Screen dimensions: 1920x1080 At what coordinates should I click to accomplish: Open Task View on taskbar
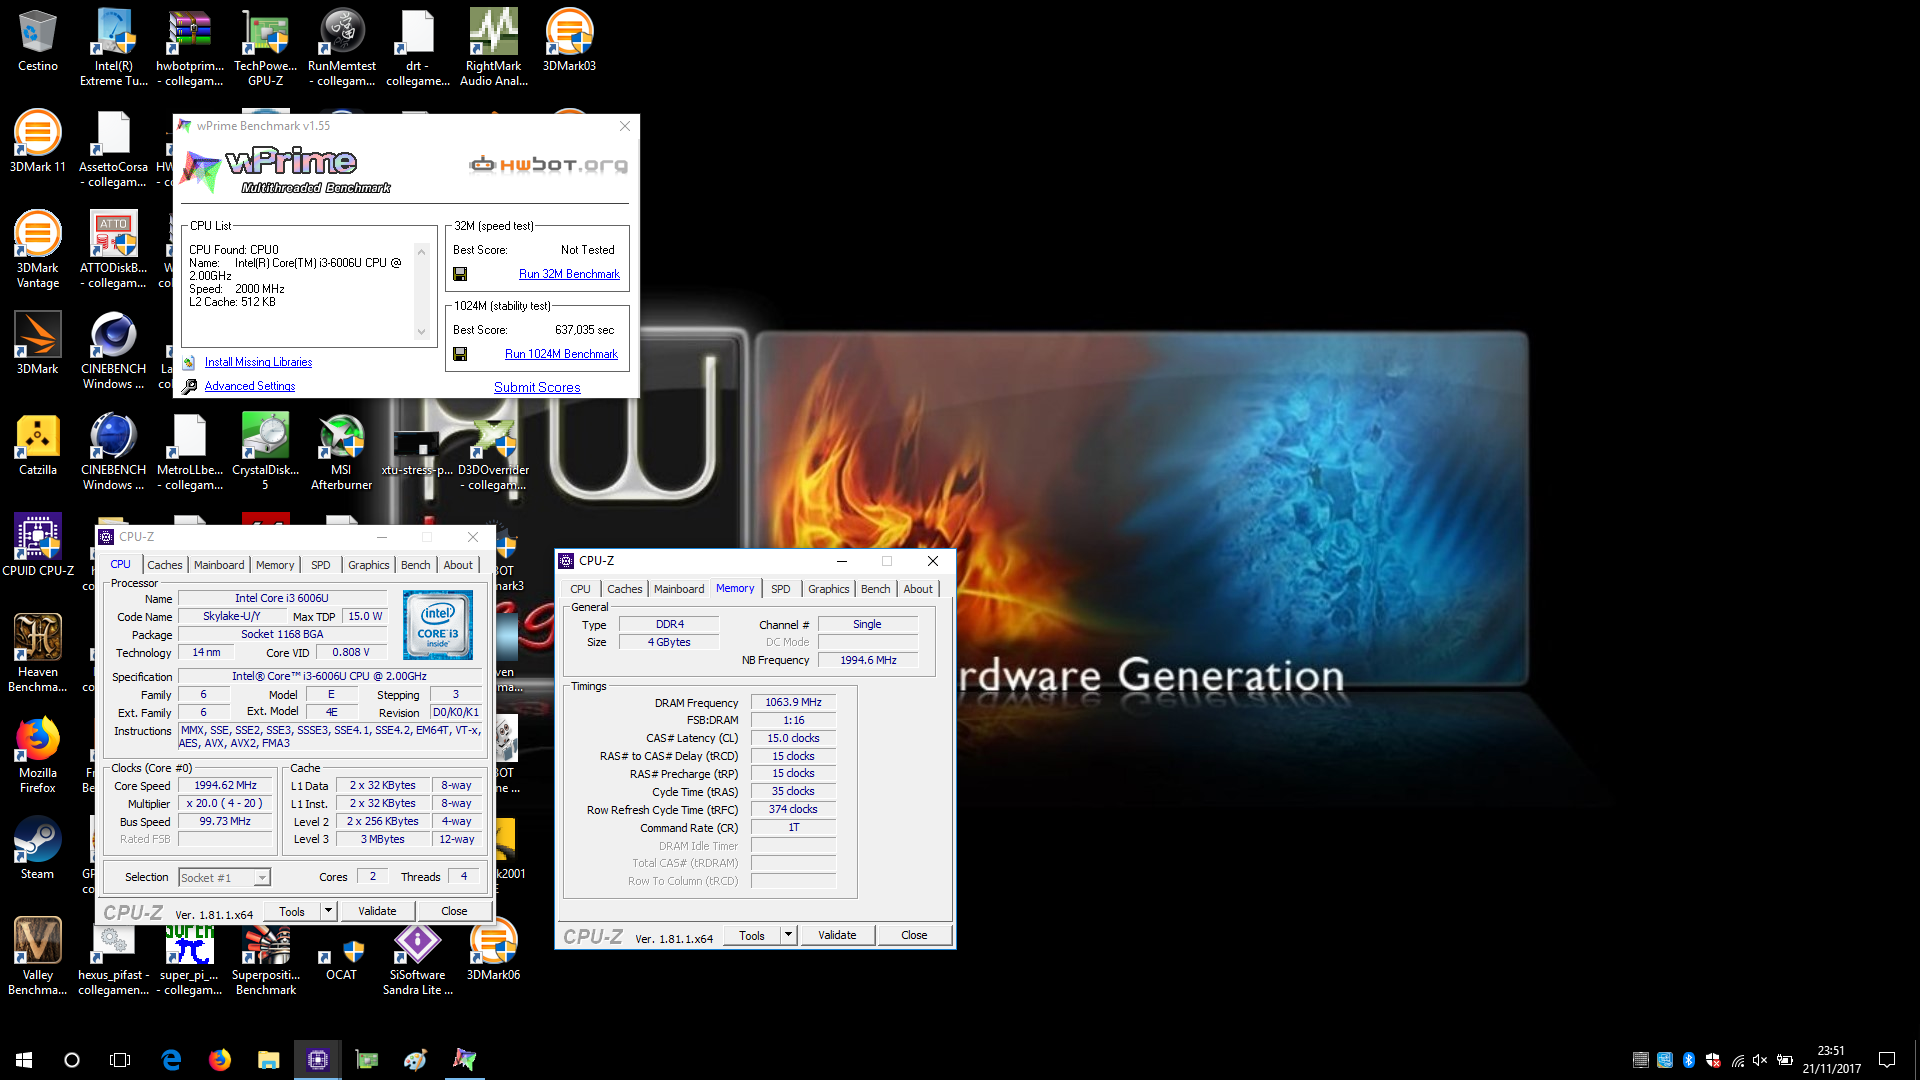pos(120,1060)
